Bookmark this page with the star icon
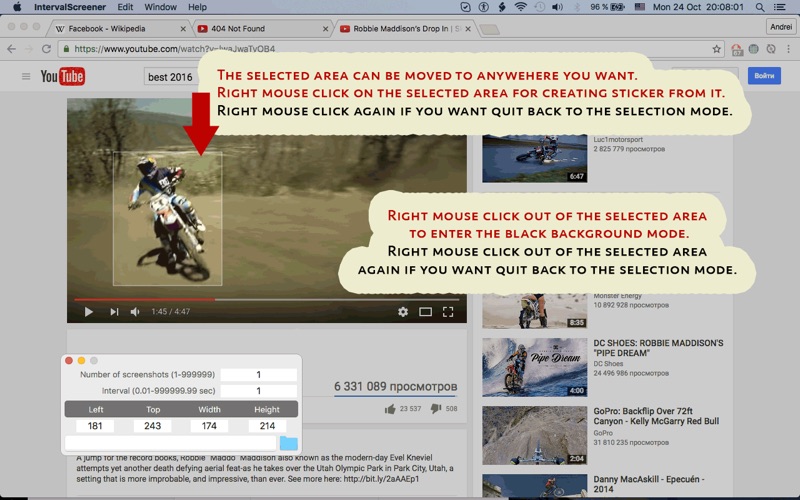Image resolution: width=800 pixels, height=500 pixels. [716, 49]
